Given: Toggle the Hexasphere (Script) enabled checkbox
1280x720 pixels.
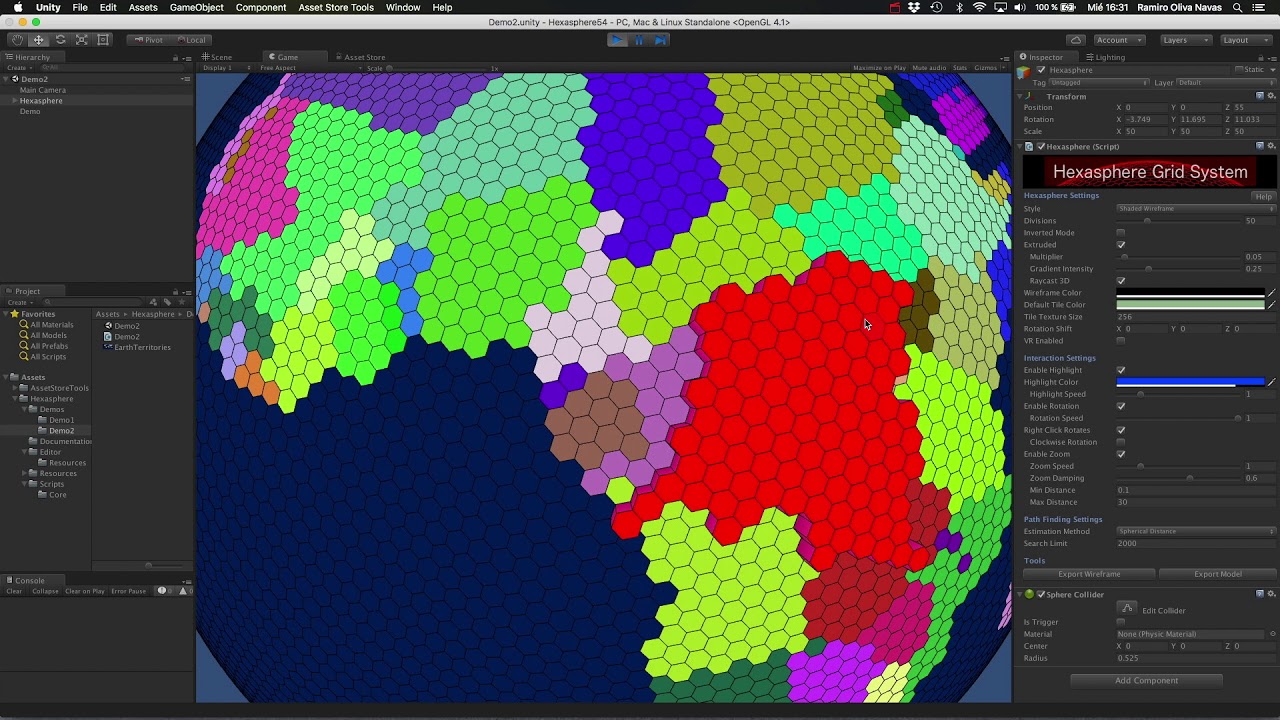Looking at the screenshot, I should (1041, 147).
